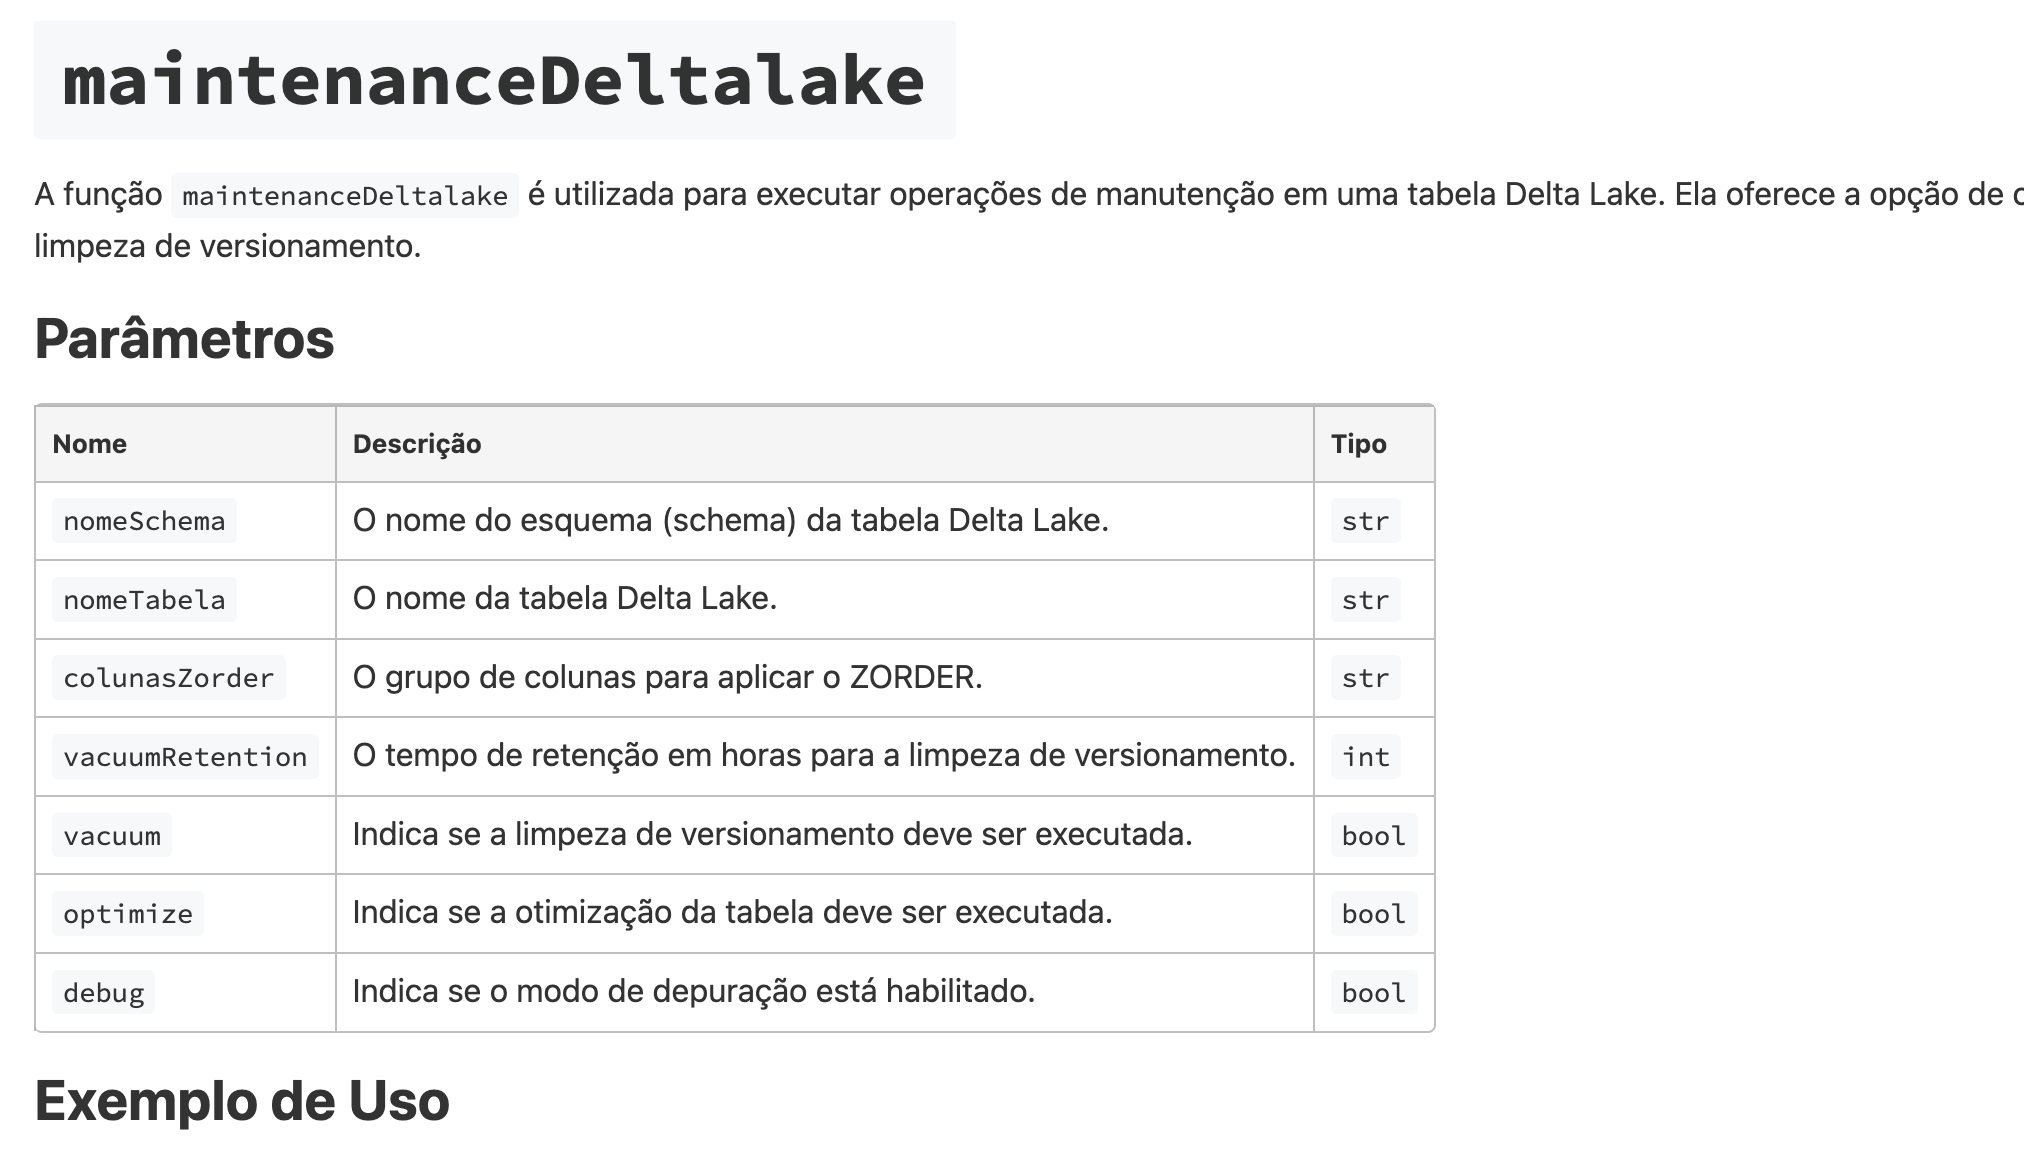Screen dimensions: 2024x1152
Task: Click the maintenanceDeltalake page title
Action: (x=494, y=80)
